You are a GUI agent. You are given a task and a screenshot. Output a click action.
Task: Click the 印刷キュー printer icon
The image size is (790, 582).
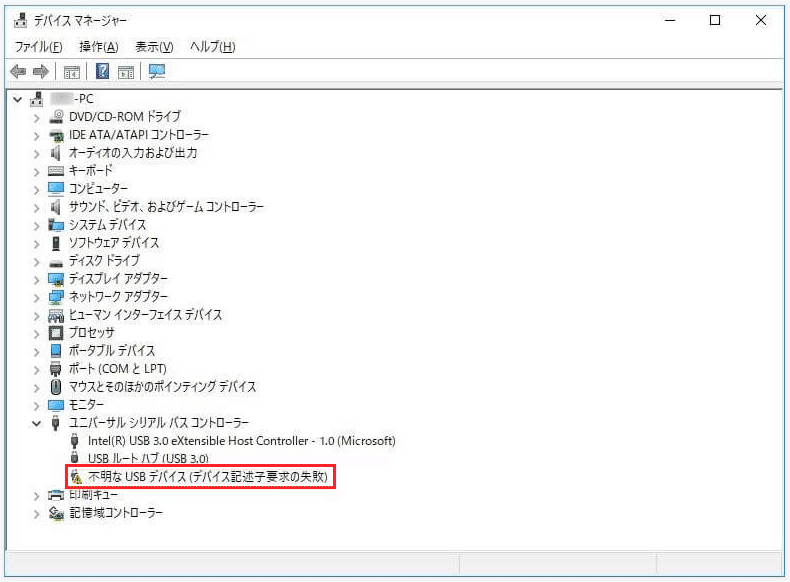[x=56, y=495]
